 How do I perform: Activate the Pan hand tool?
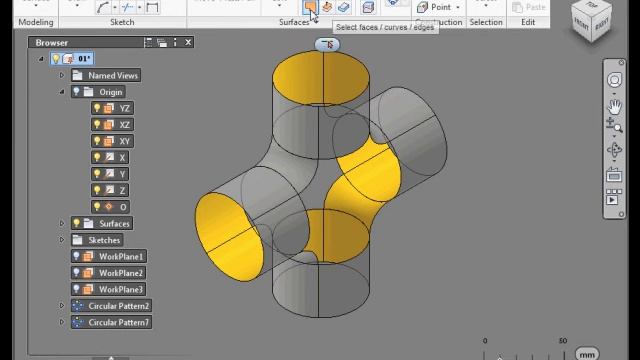(614, 107)
